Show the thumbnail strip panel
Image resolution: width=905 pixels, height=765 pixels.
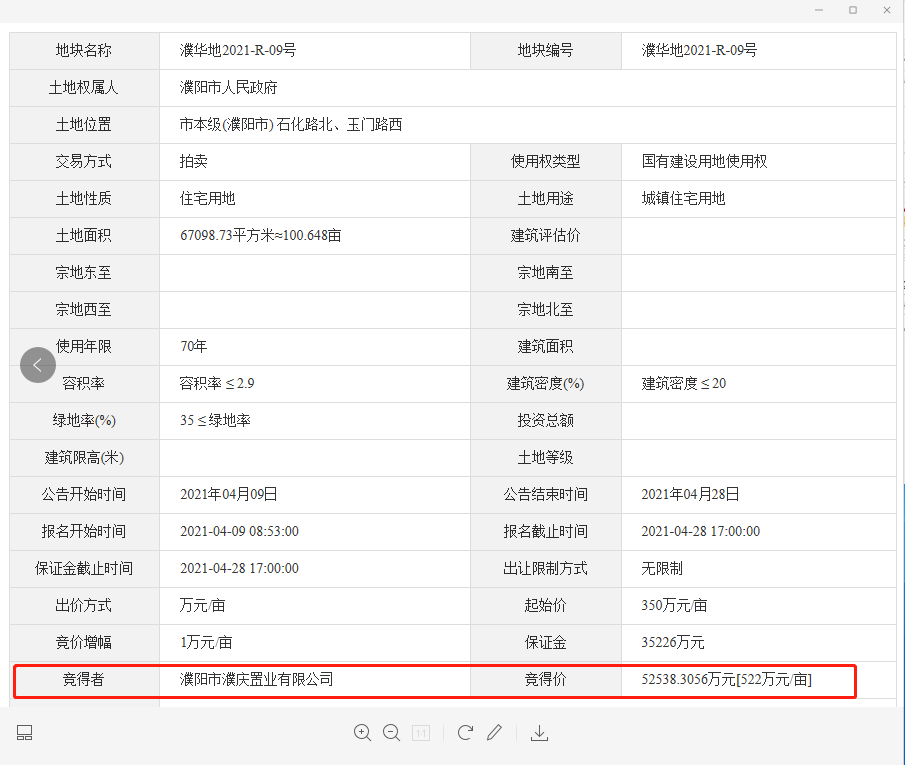pos(25,733)
